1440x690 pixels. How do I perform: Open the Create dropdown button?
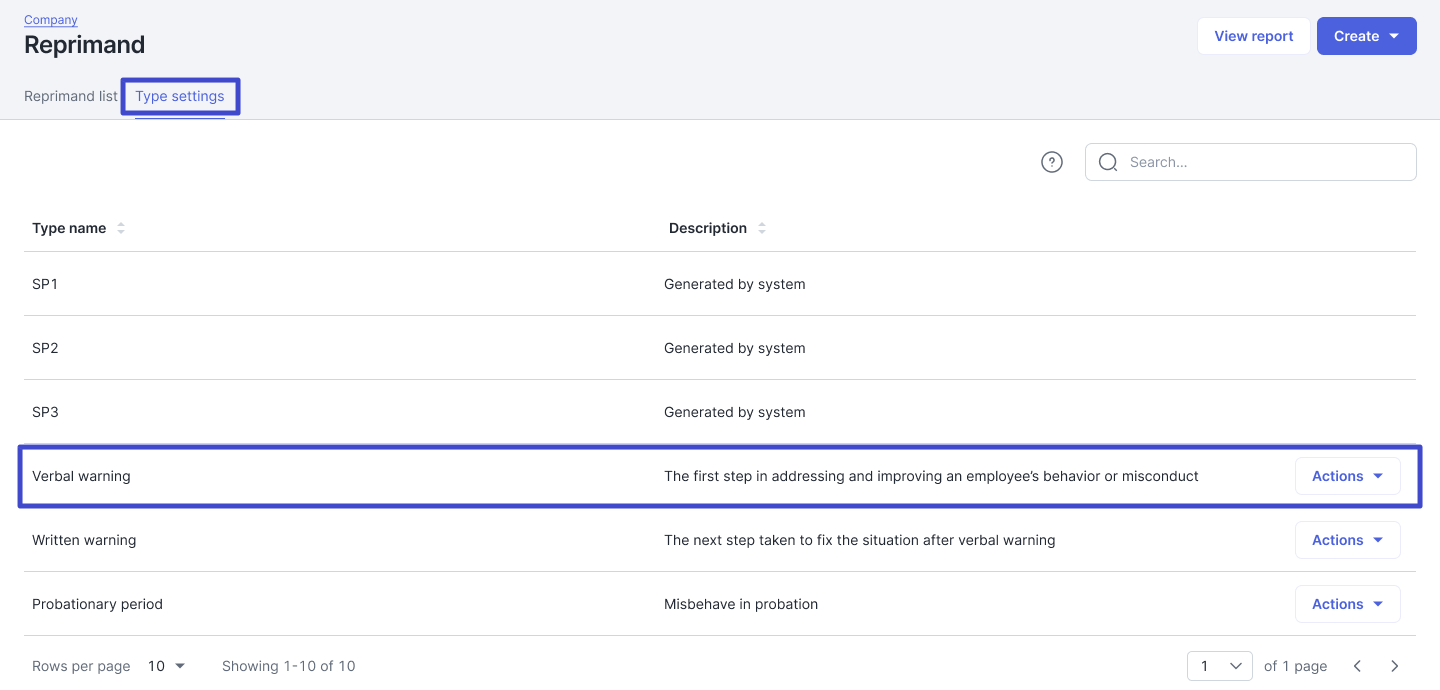pyautogui.click(x=1366, y=36)
